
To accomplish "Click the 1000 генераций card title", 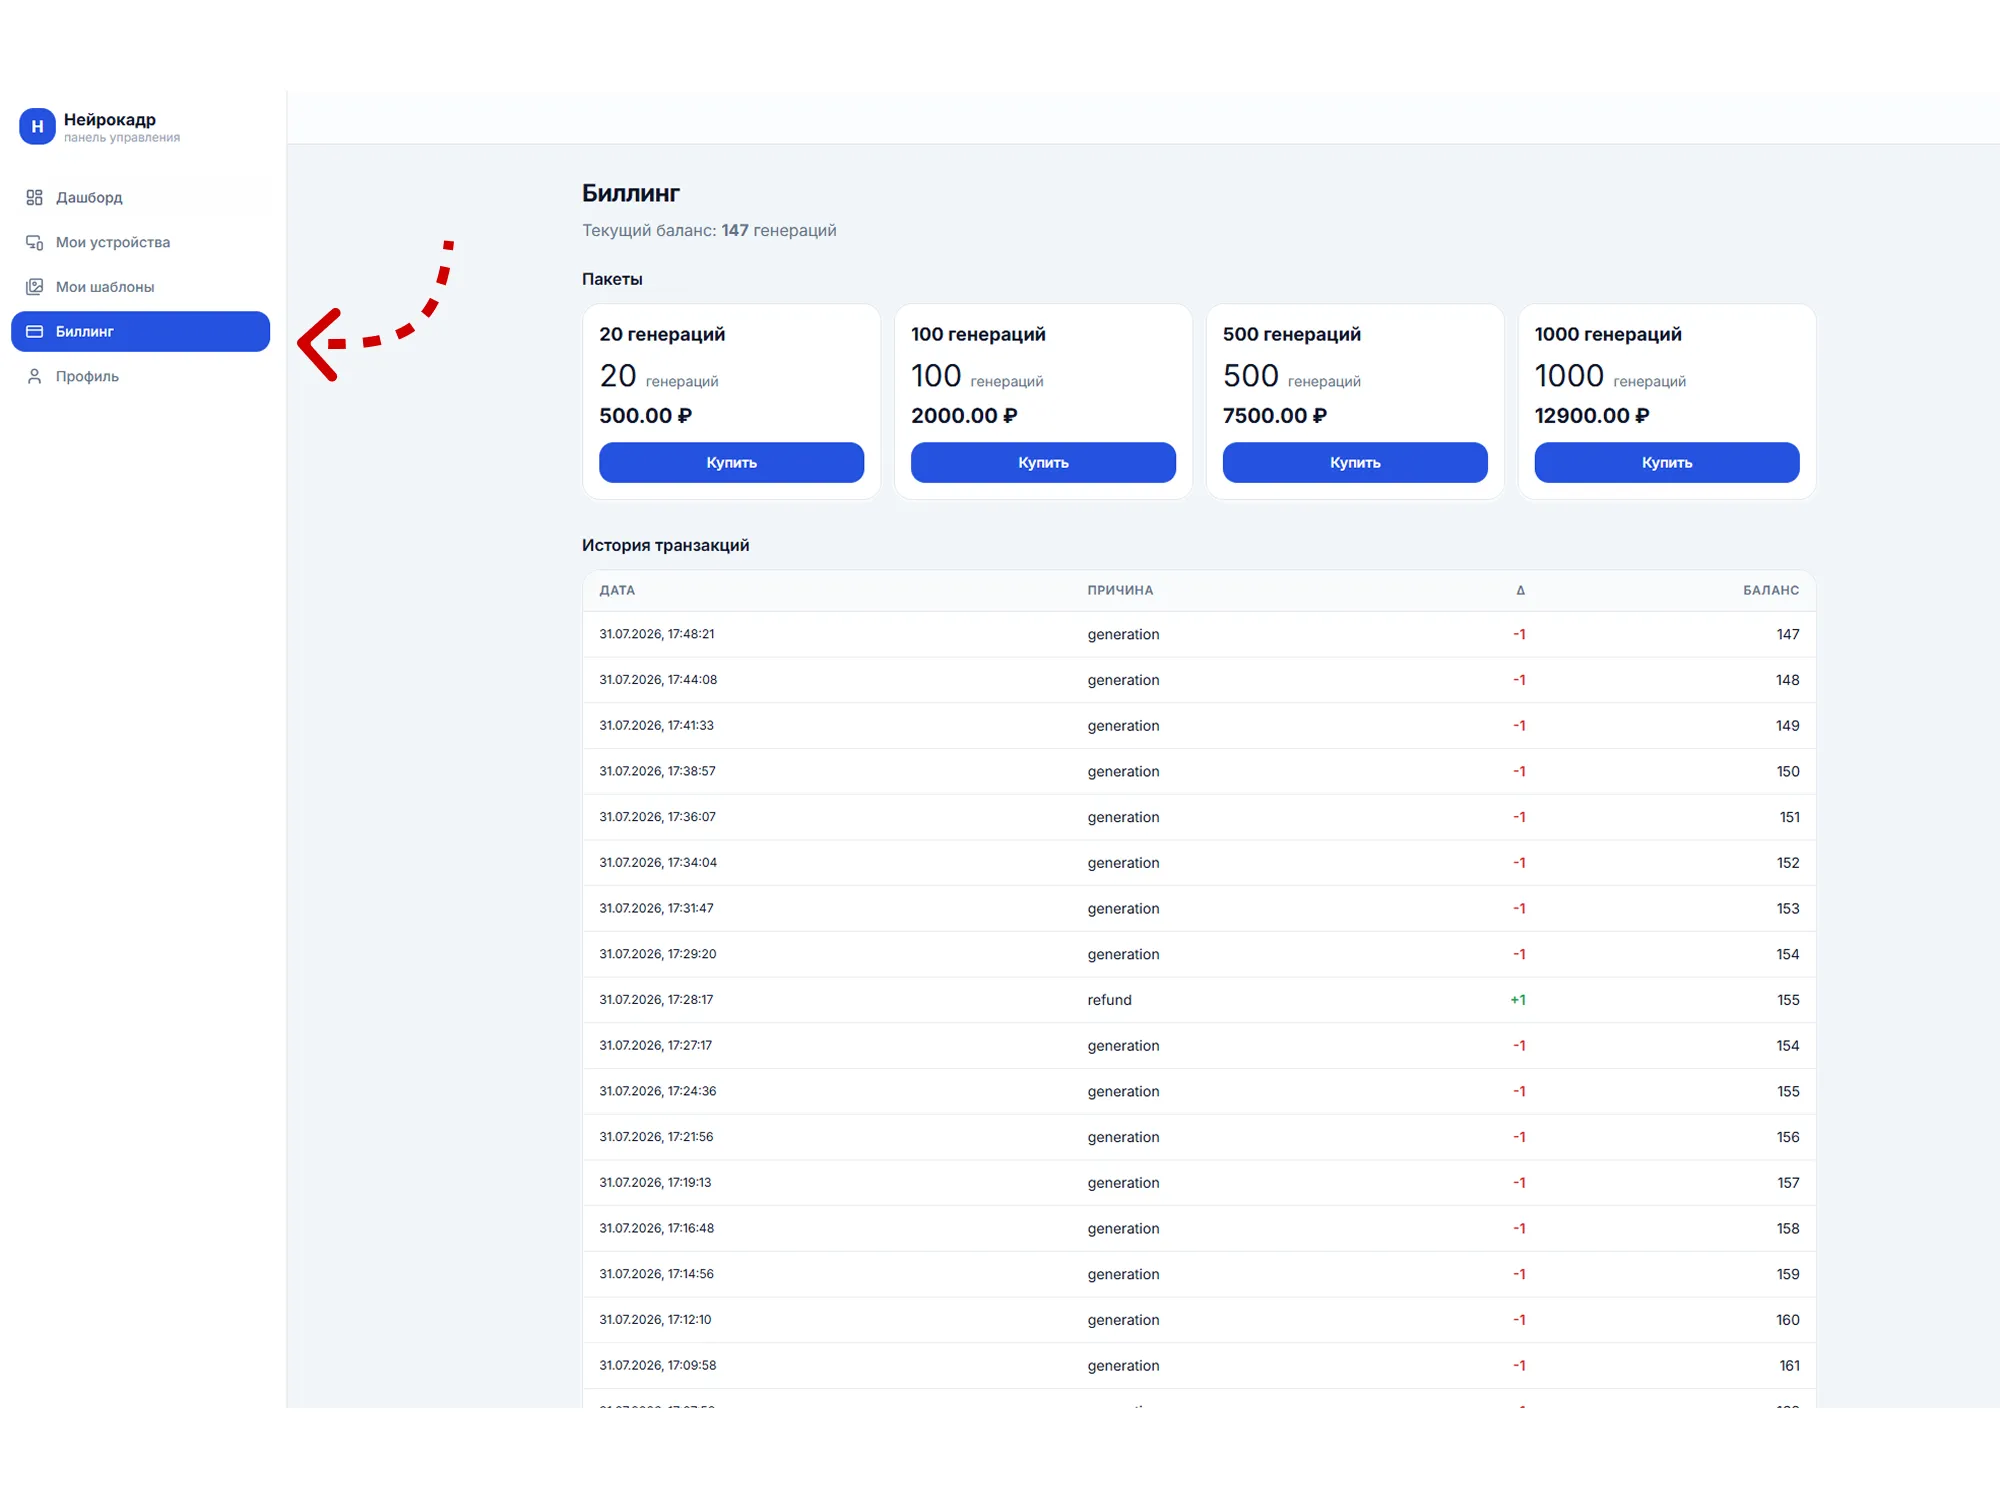I will tap(1608, 334).
